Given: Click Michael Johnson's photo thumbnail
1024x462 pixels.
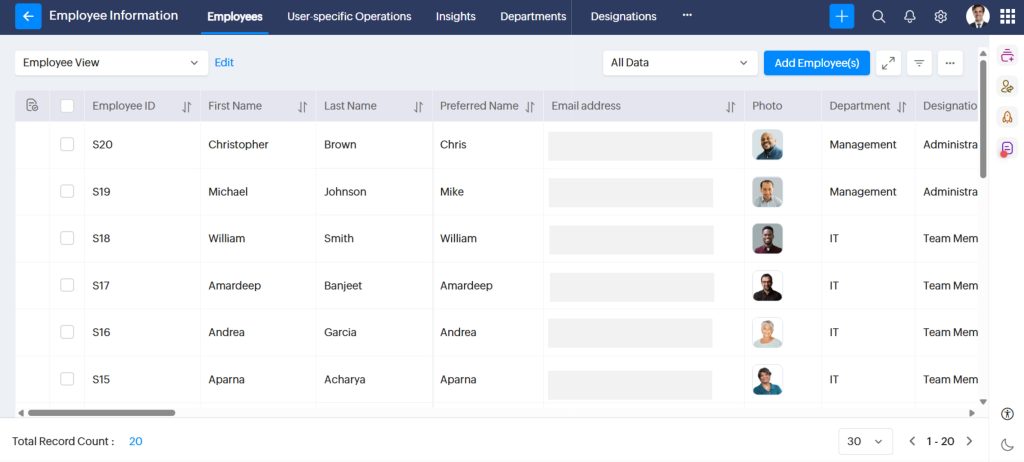Looking at the screenshot, I should tap(767, 191).
